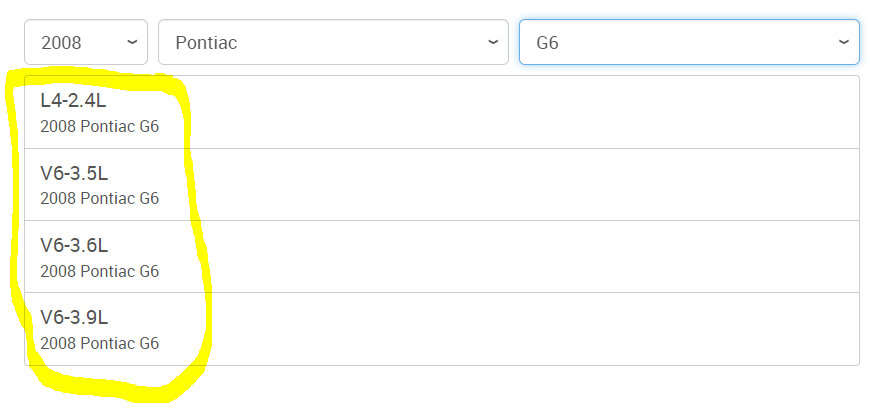Image resolution: width=870 pixels, height=408 pixels.
Task: Choose the V6-3.5L engine option
Action: point(441,185)
